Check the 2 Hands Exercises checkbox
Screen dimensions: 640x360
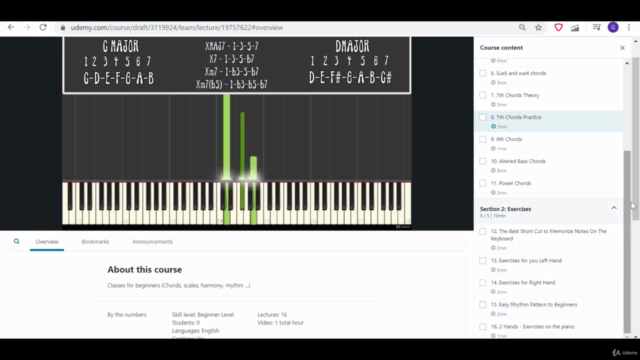click(x=483, y=327)
